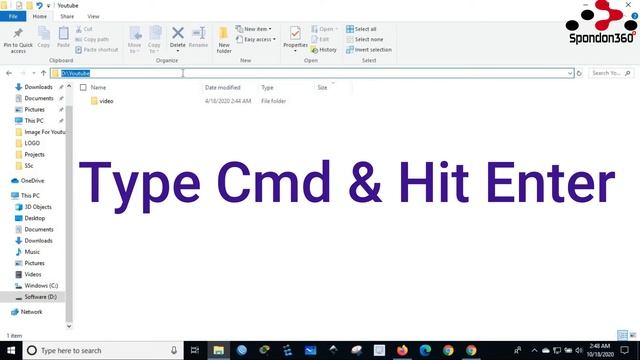640x360 pixels.
Task: Open Network in navigation pane
Action: [31, 312]
